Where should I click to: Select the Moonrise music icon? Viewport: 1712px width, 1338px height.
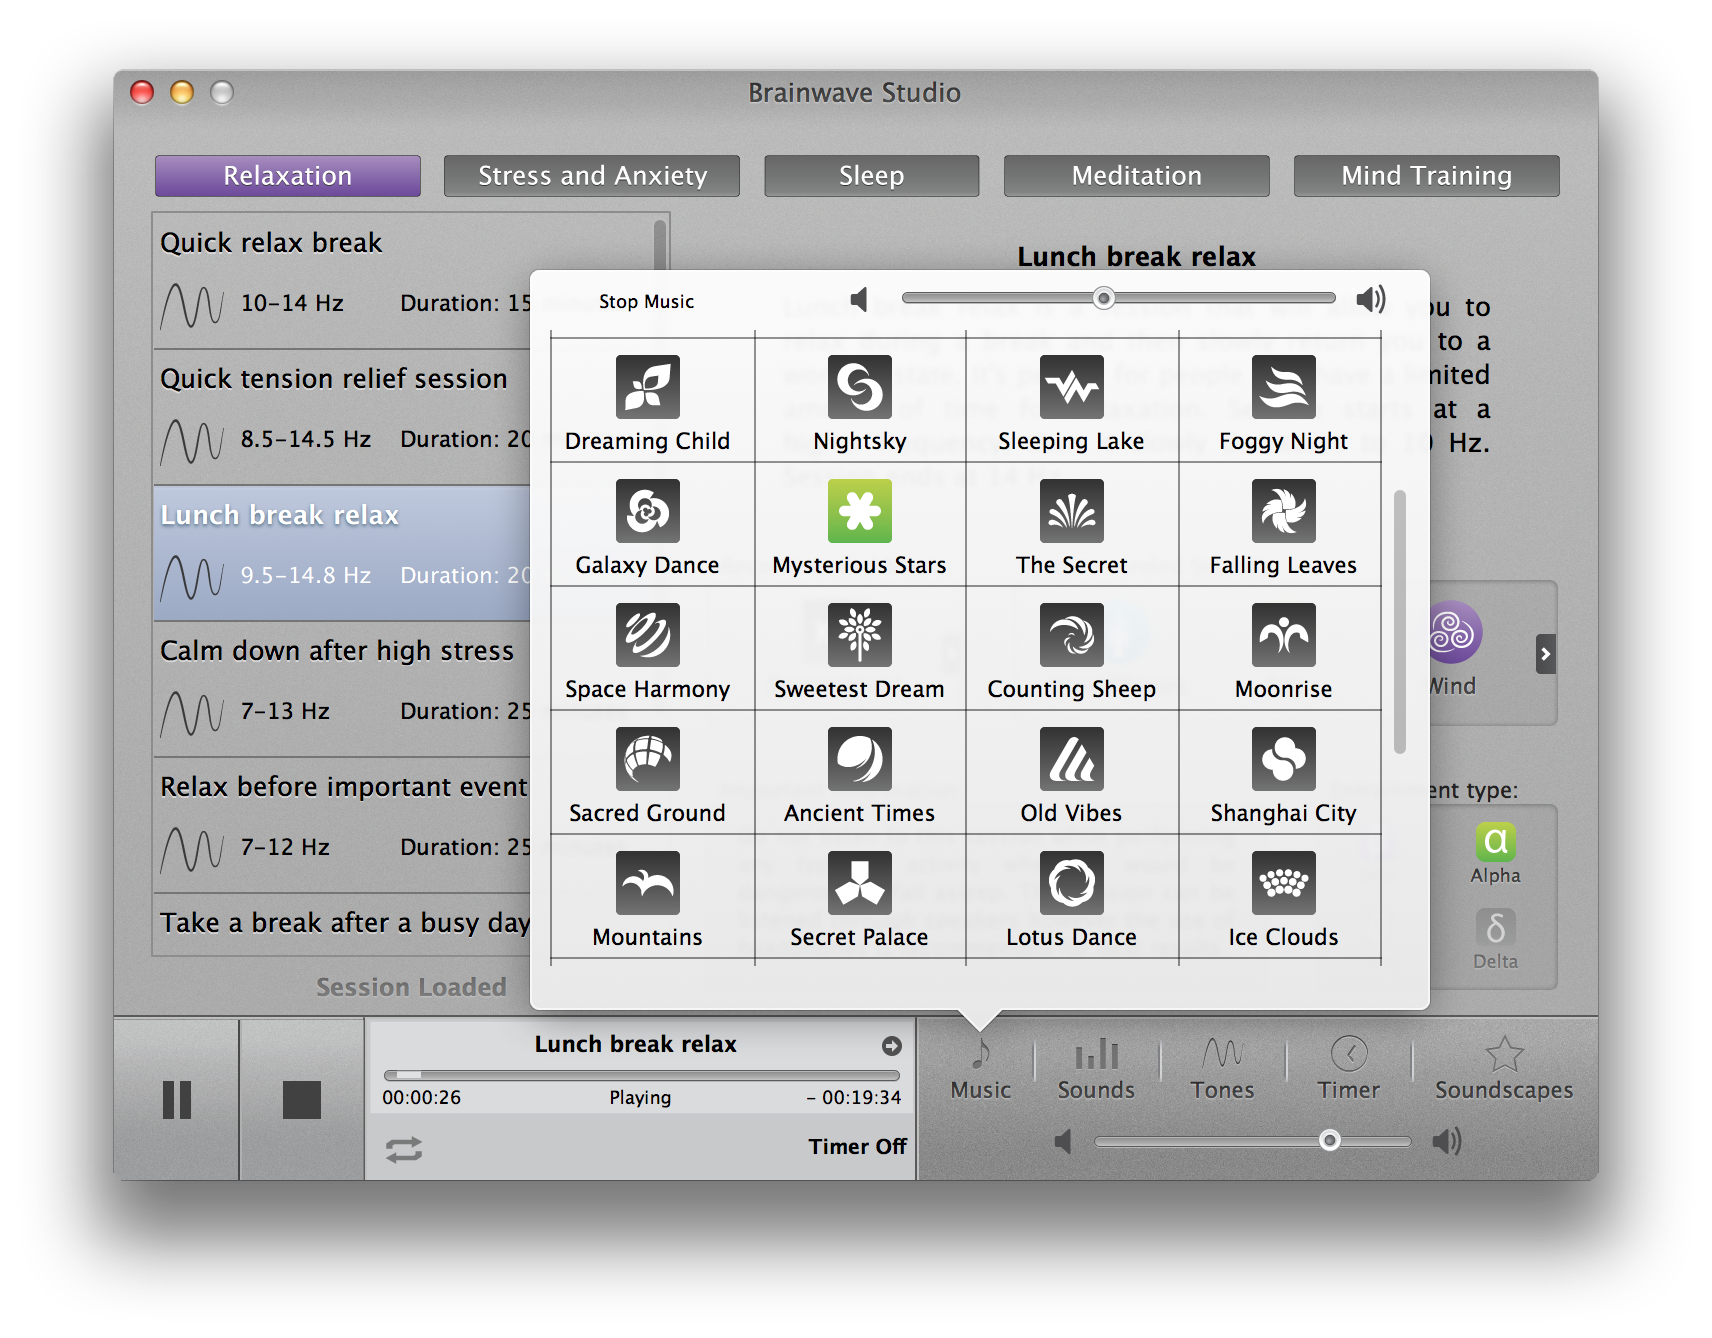point(1283,635)
